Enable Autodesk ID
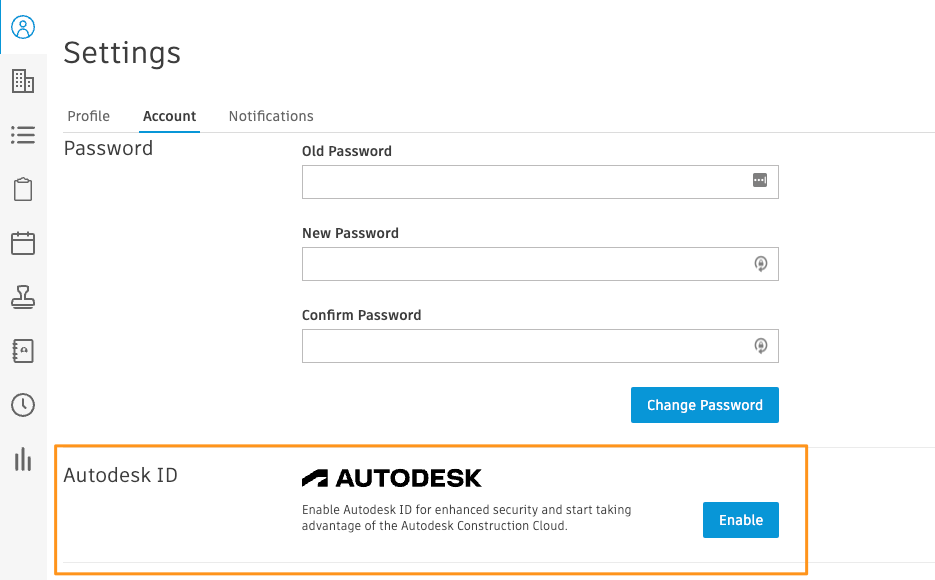This screenshot has height=580, width=935. [740, 520]
